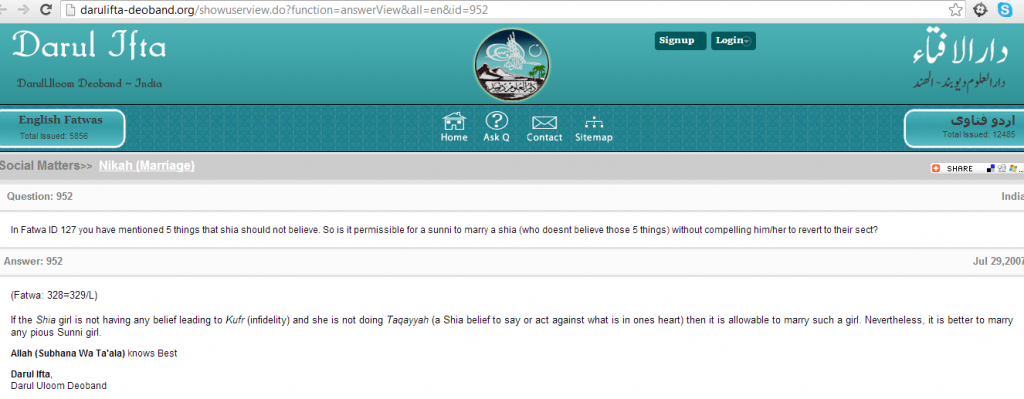Click the orange plus Share icon
The width and height of the screenshot is (1024, 399).
[936, 168]
